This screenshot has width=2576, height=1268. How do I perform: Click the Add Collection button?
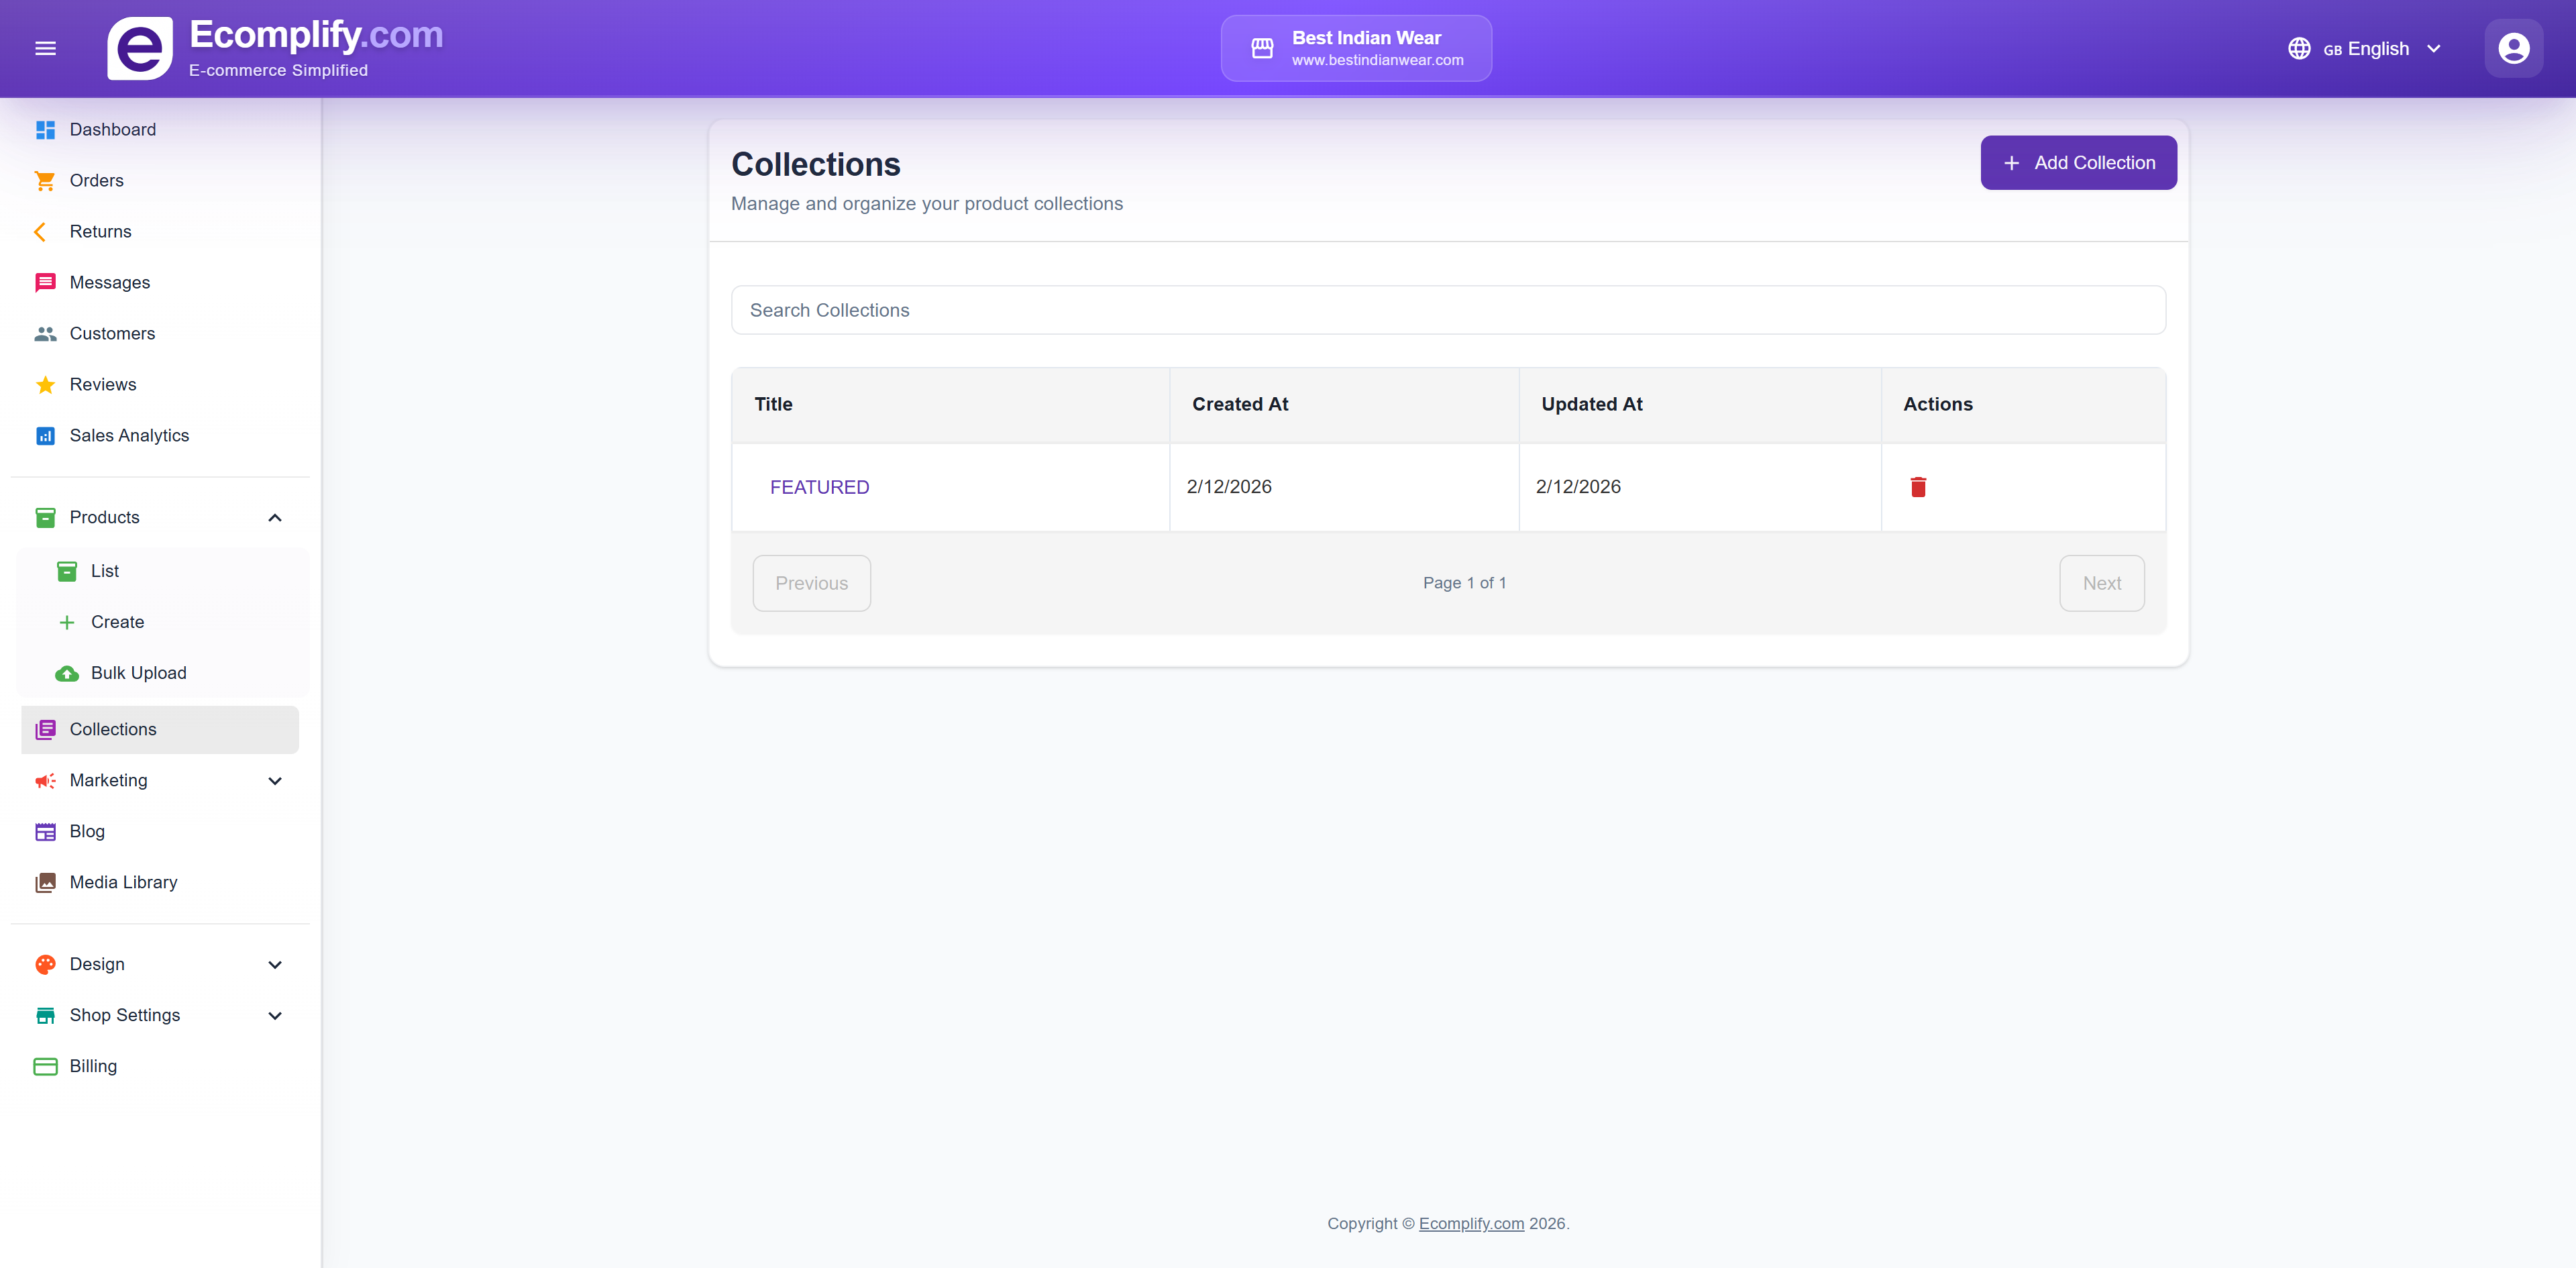[x=2078, y=163]
